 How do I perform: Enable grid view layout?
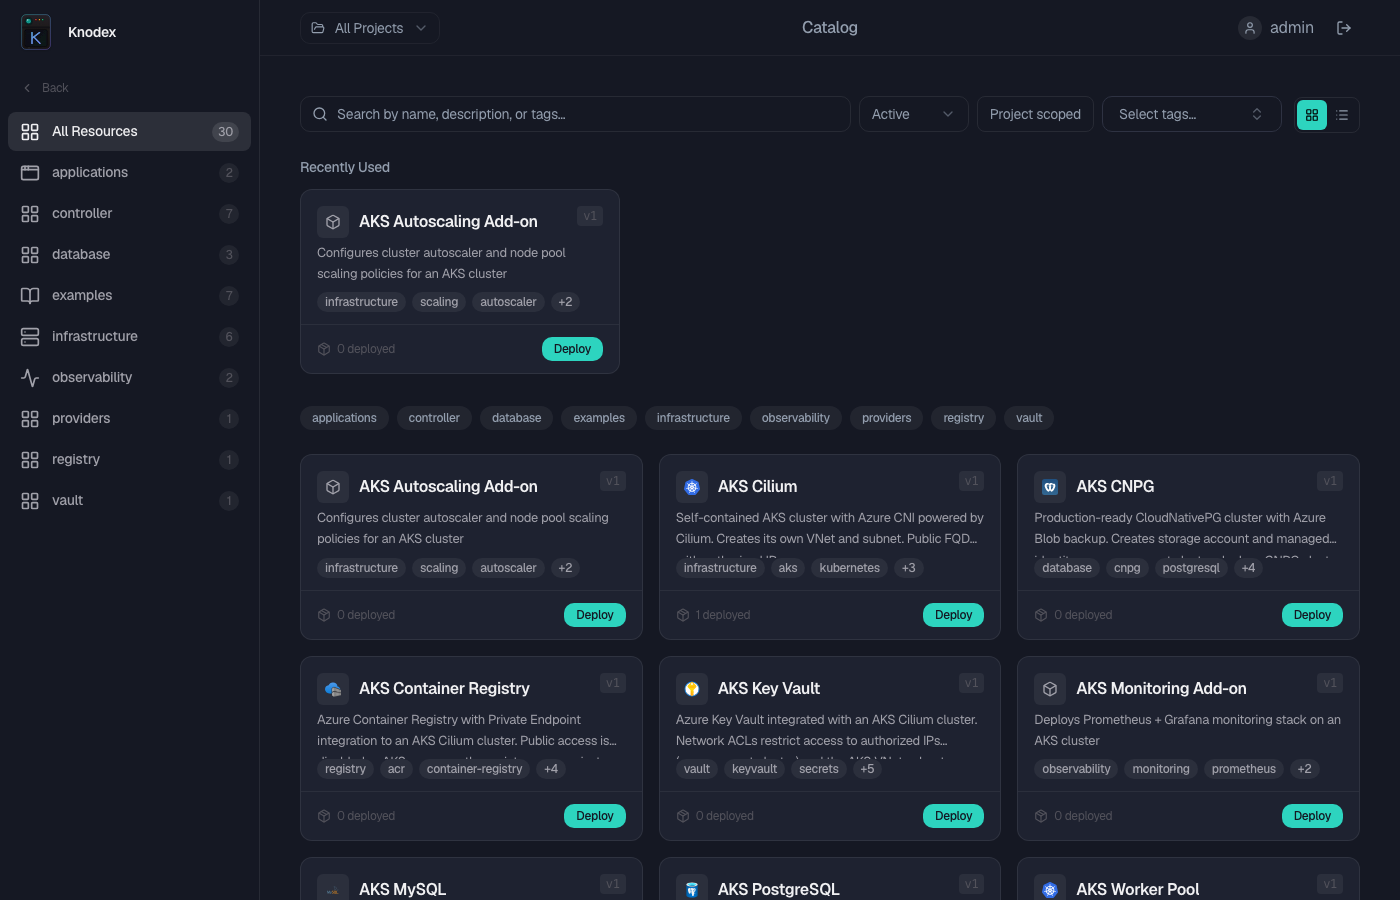1312,115
